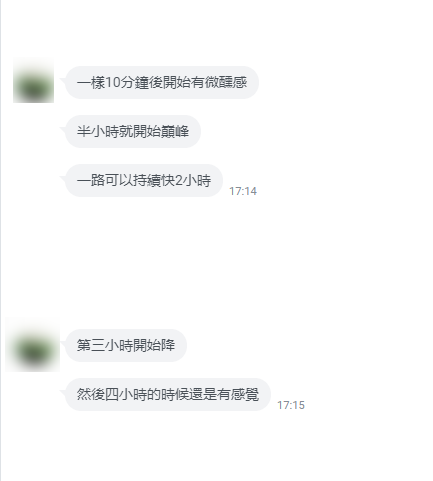Select the message 然後四小時的時候還是有感覺
Screen dimensions: 433x481
(168, 394)
